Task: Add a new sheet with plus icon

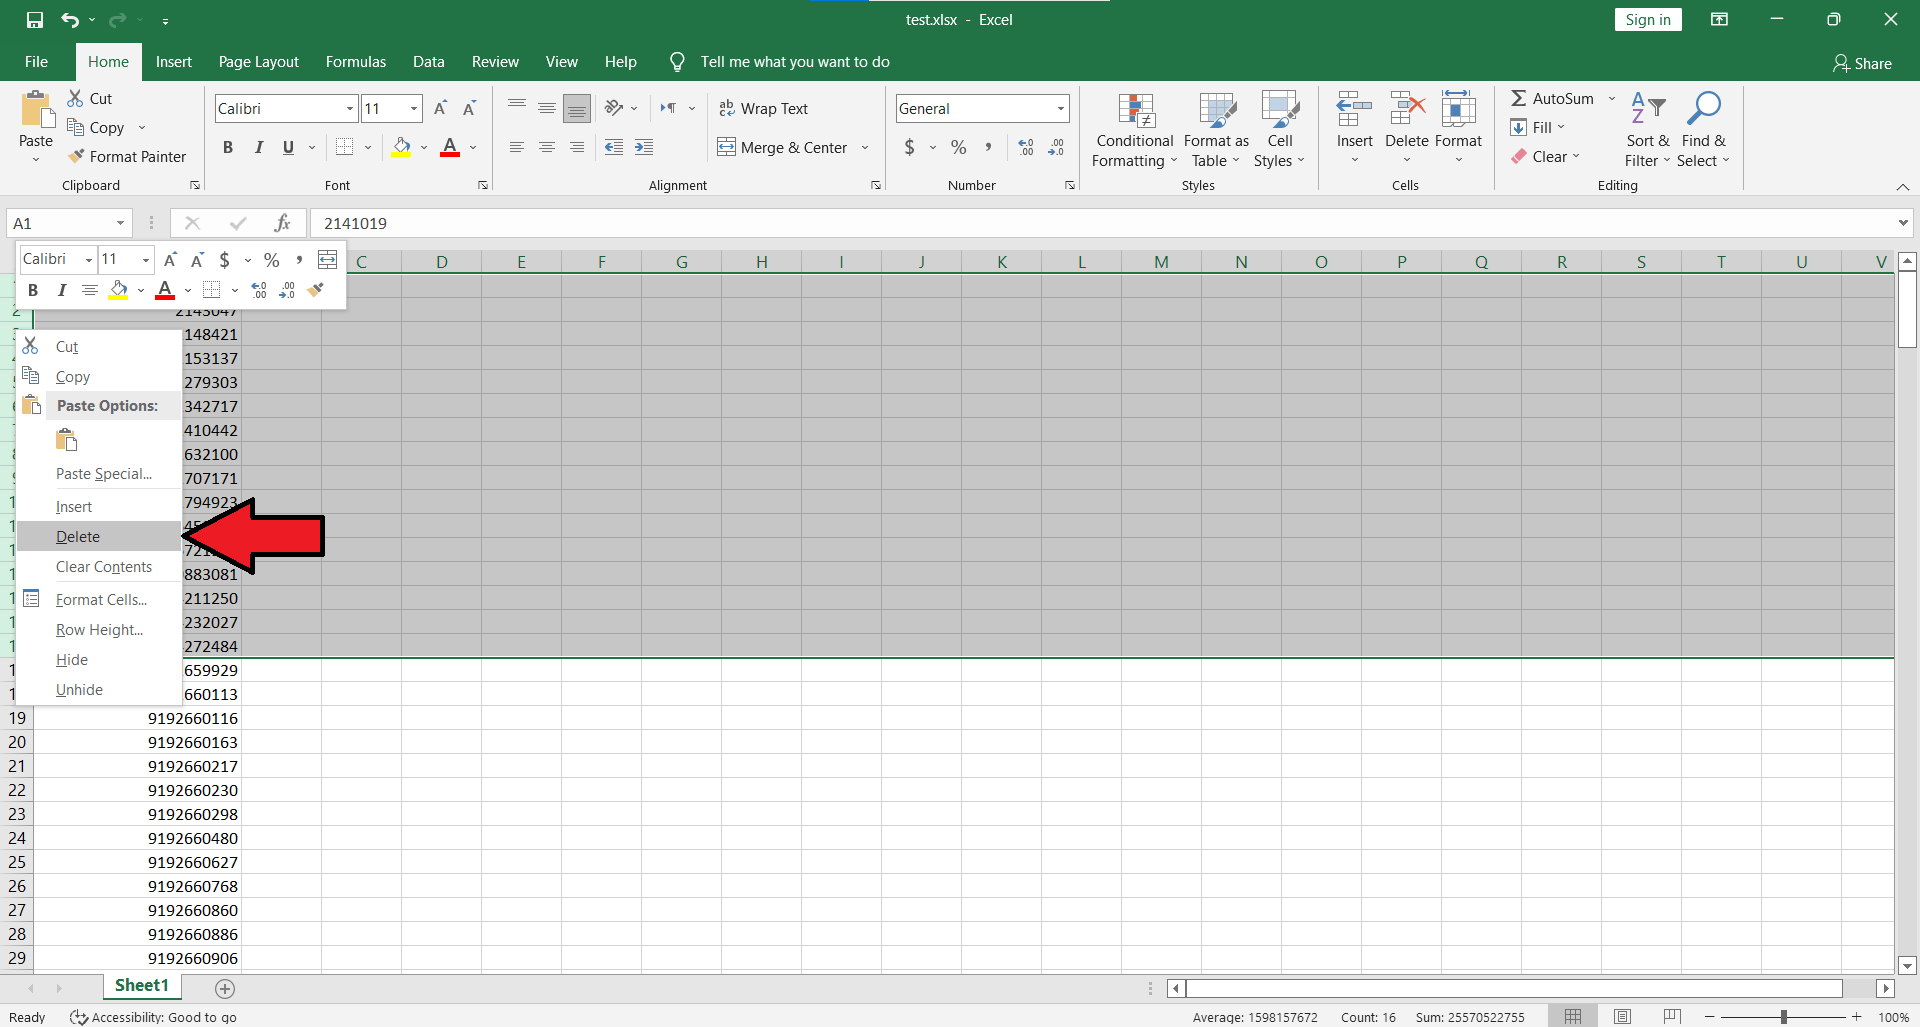Action: pyautogui.click(x=225, y=989)
